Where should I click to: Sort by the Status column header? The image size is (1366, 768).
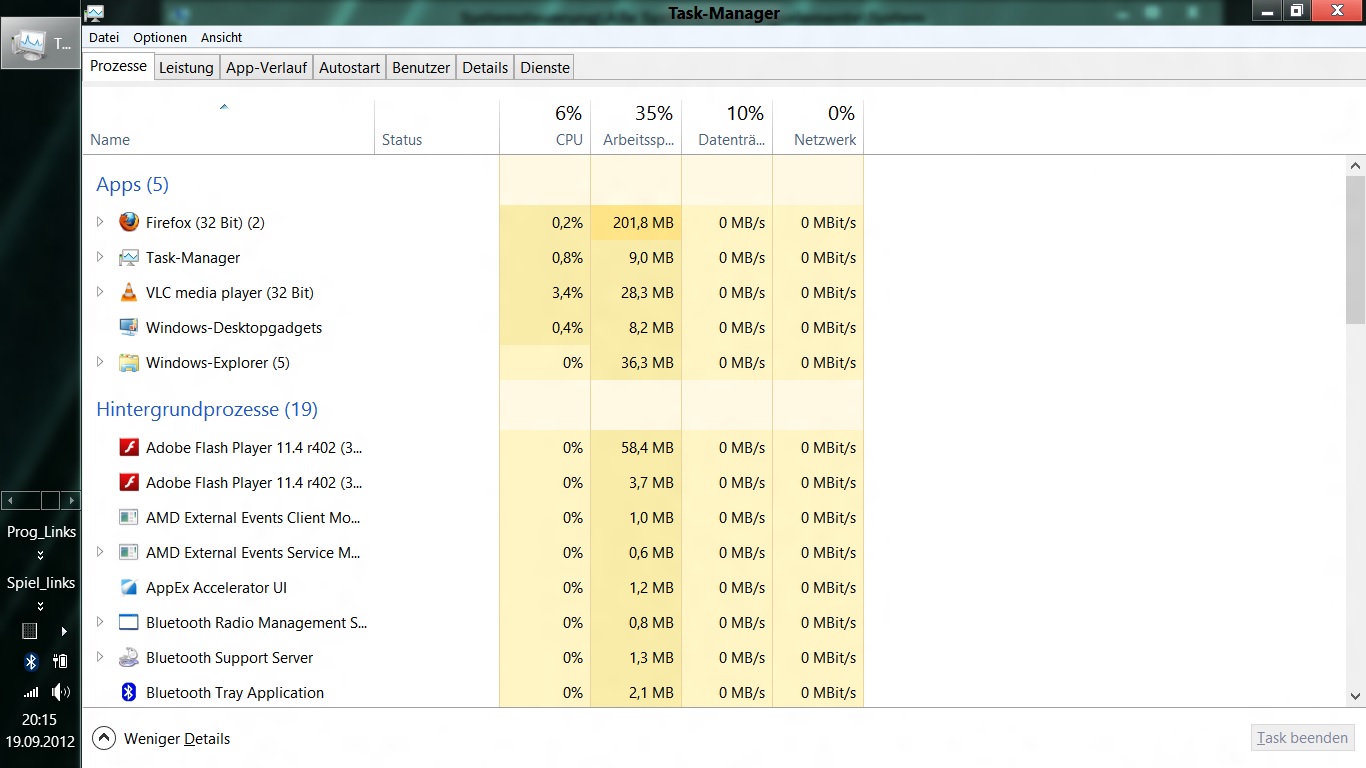coord(437,127)
